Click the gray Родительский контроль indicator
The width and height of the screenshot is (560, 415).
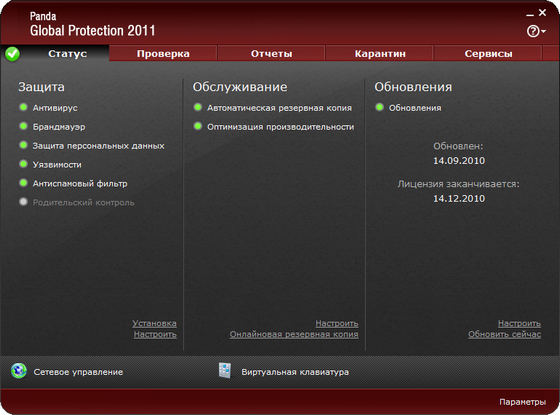(x=24, y=202)
